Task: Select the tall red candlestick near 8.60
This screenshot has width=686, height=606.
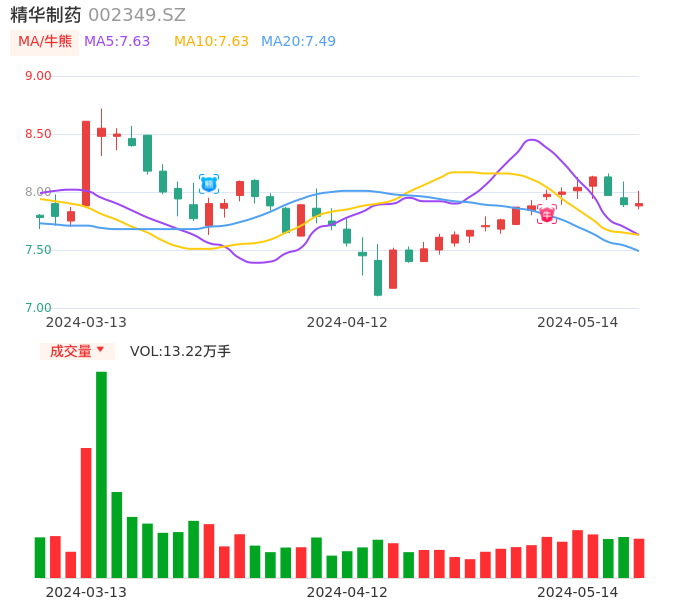Action: pos(86,163)
